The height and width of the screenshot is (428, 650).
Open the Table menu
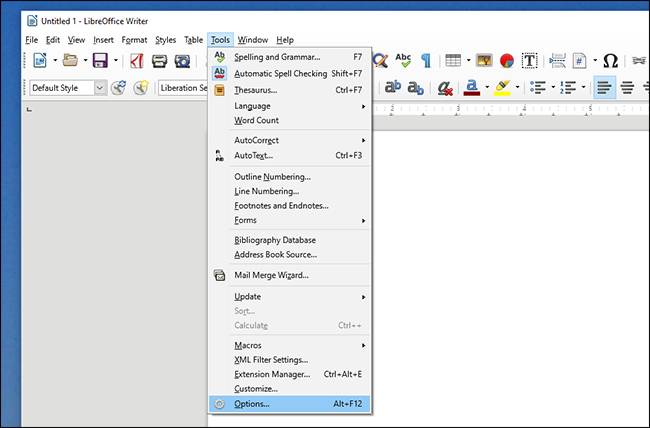click(194, 40)
